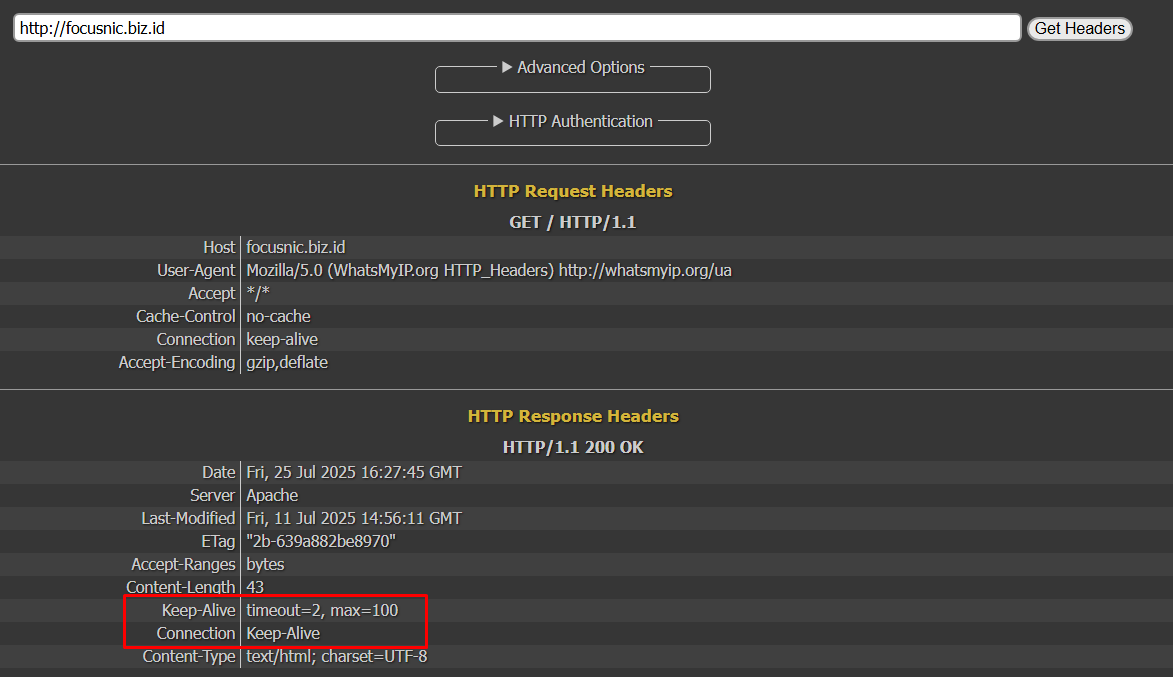Click the Server value Apache
Screen dimensions: 1173x677
point(272,495)
